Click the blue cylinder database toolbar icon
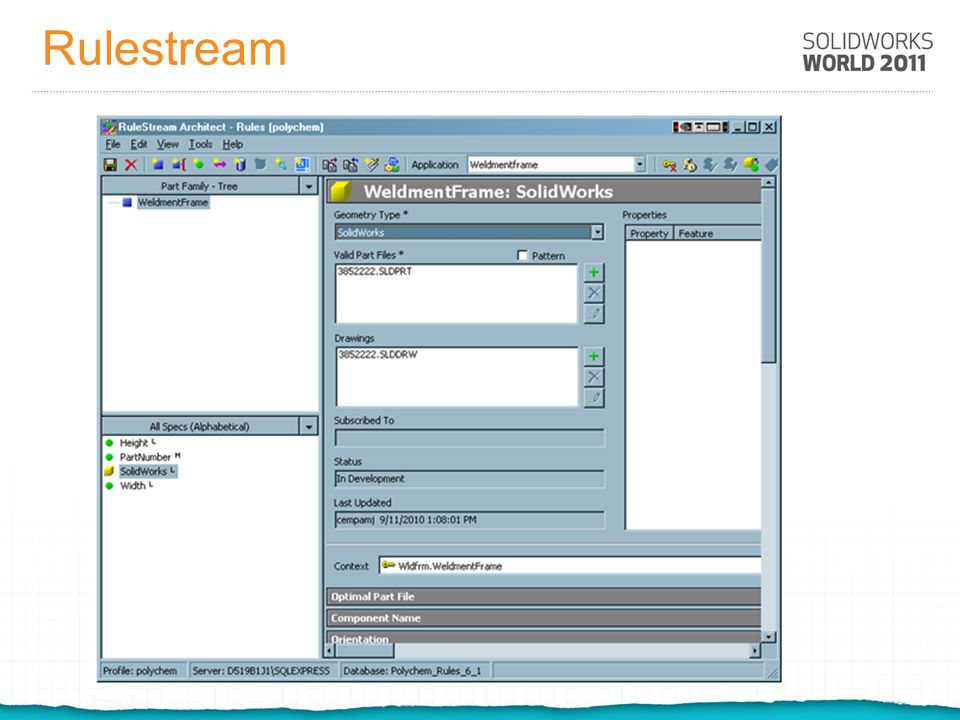The height and width of the screenshot is (720, 960). (240, 165)
